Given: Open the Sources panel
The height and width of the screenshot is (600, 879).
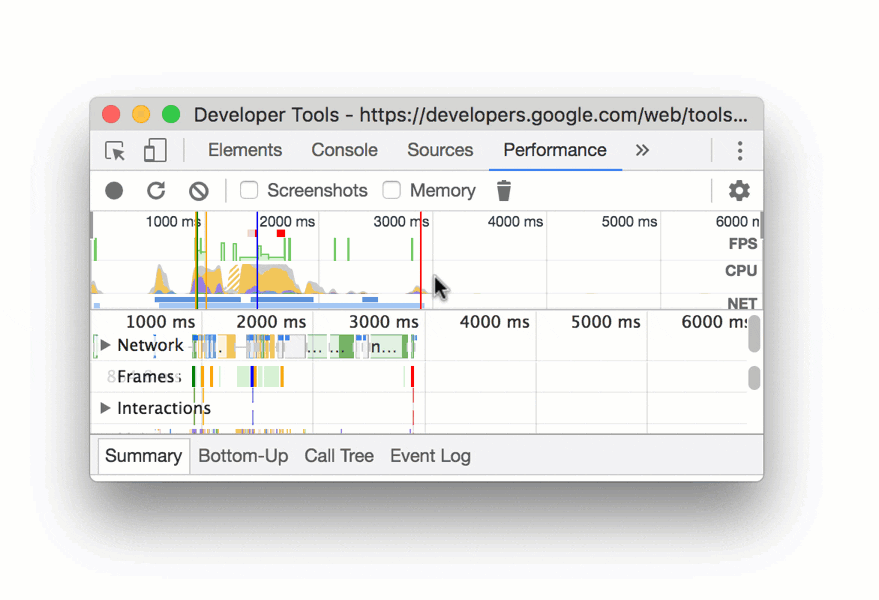Looking at the screenshot, I should [440, 150].
